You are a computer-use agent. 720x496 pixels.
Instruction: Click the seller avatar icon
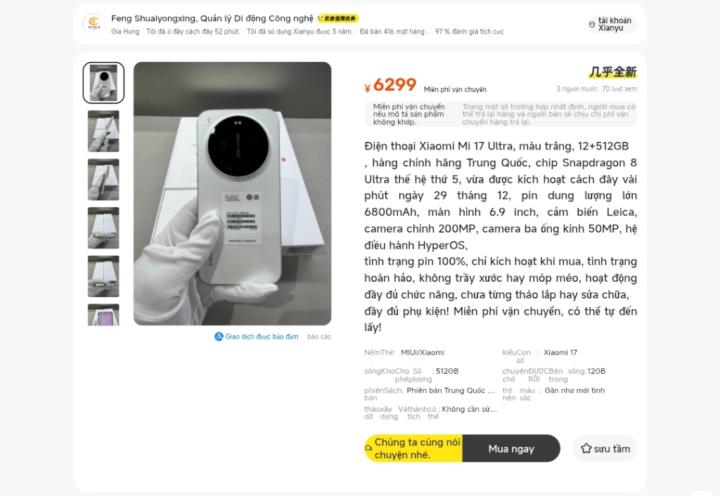(x=94, y=23)
